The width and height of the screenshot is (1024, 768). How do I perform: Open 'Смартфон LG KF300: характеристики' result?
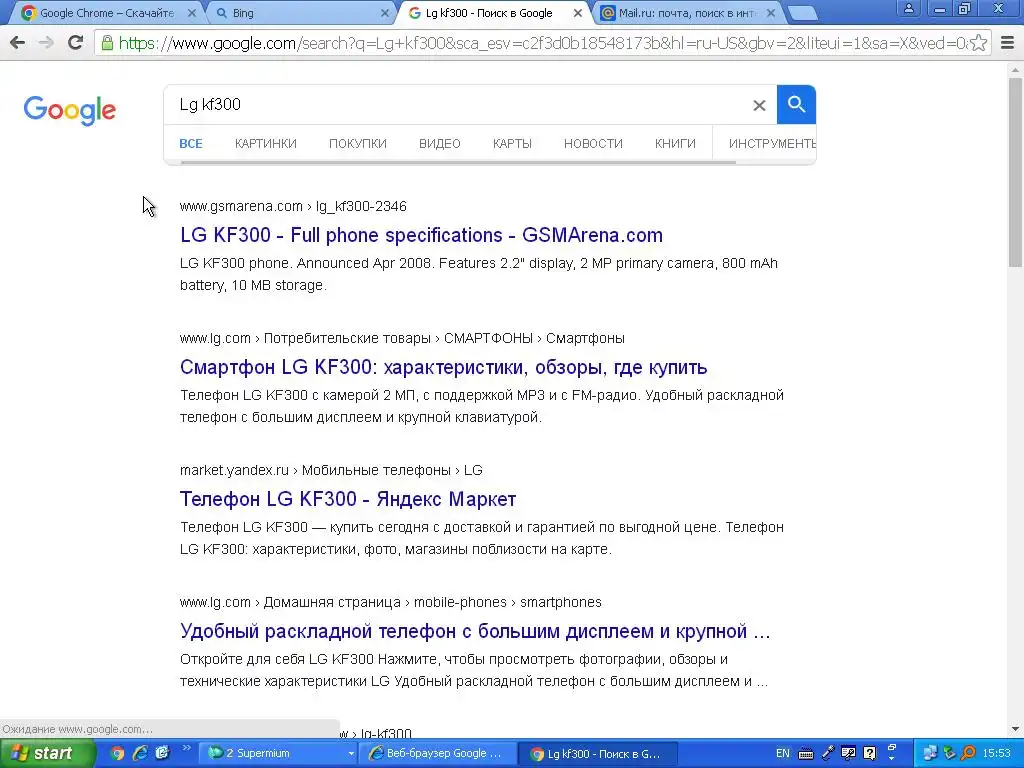443,367
